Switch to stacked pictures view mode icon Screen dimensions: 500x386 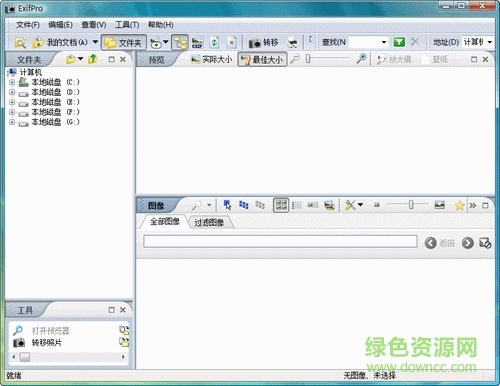point(329,205)
